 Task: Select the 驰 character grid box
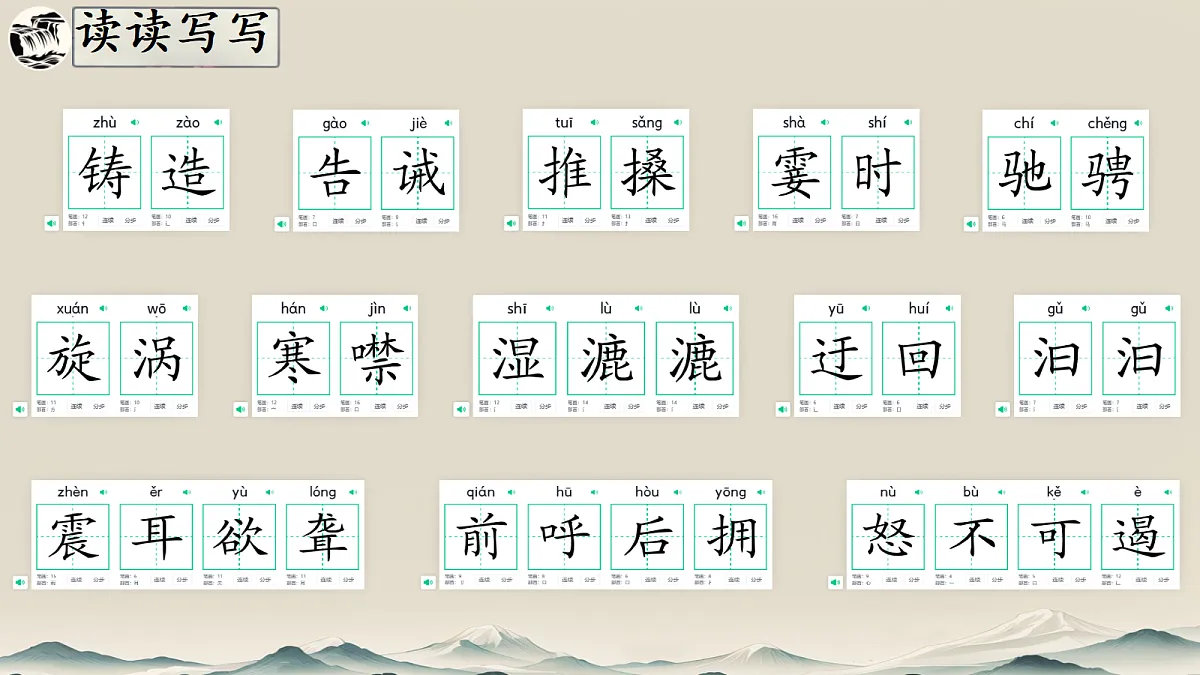coord(1024,172)
